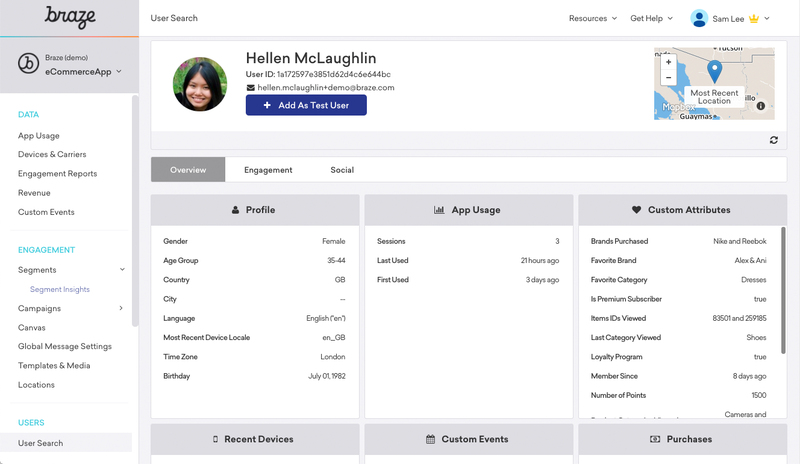The height and width of the screenshot is (464, 800).
Task: Switch to the Social tab
Action: (x=342, y=170)
